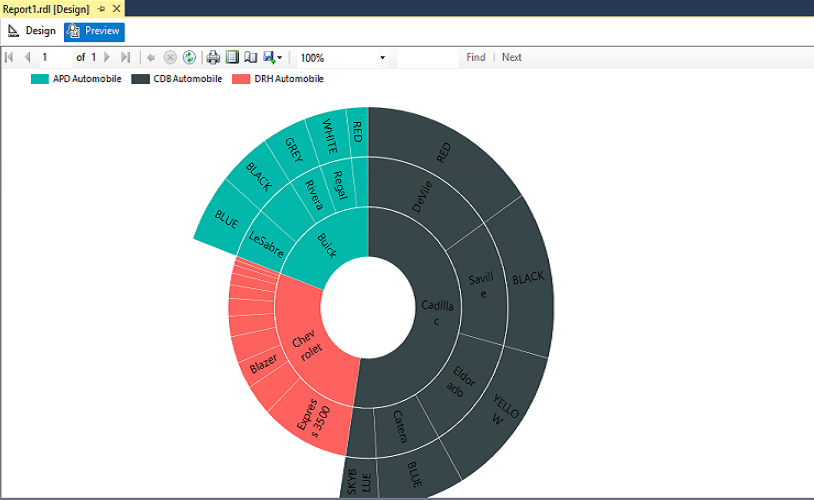Click the SKYBLUE outer segment
This screenshot has width=814, height=500.
click(x=359, y=482)
